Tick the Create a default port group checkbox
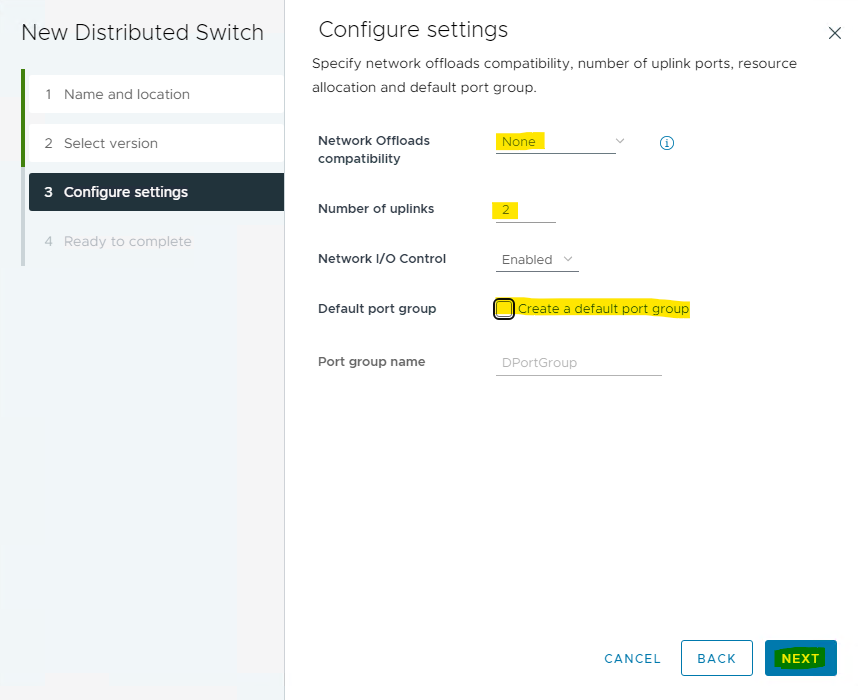This screenshot has width=858, height=700. click(504, 309)
